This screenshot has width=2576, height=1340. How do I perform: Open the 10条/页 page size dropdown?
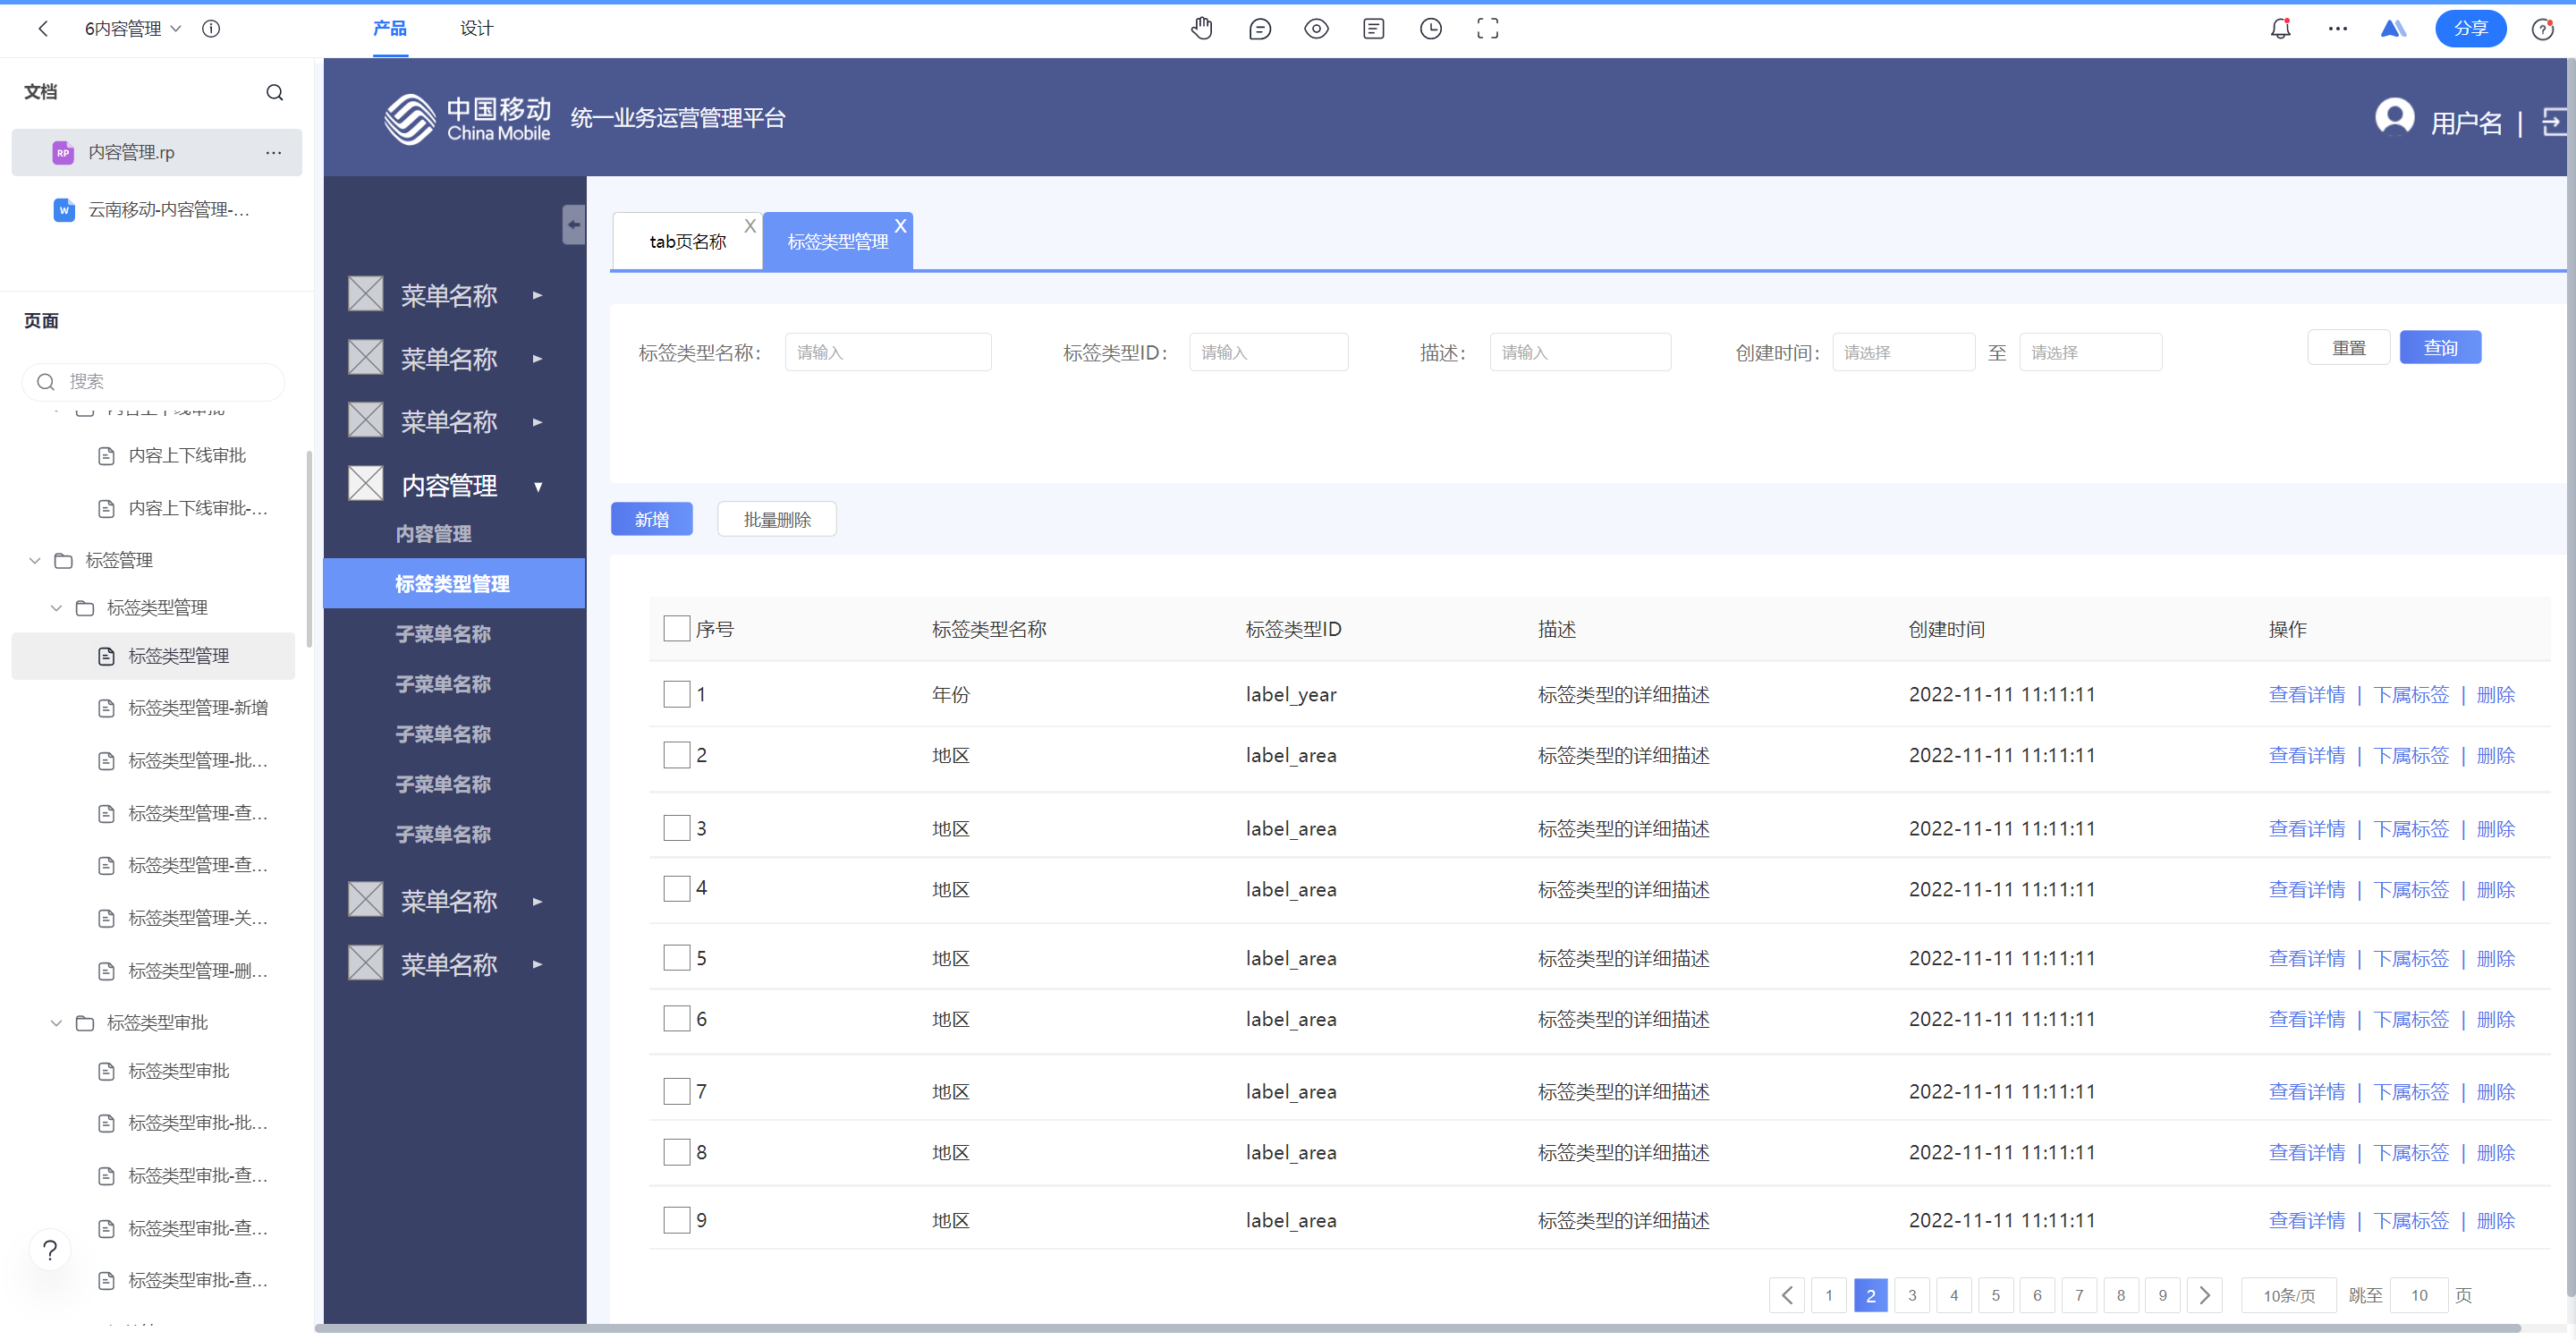2289,1296
